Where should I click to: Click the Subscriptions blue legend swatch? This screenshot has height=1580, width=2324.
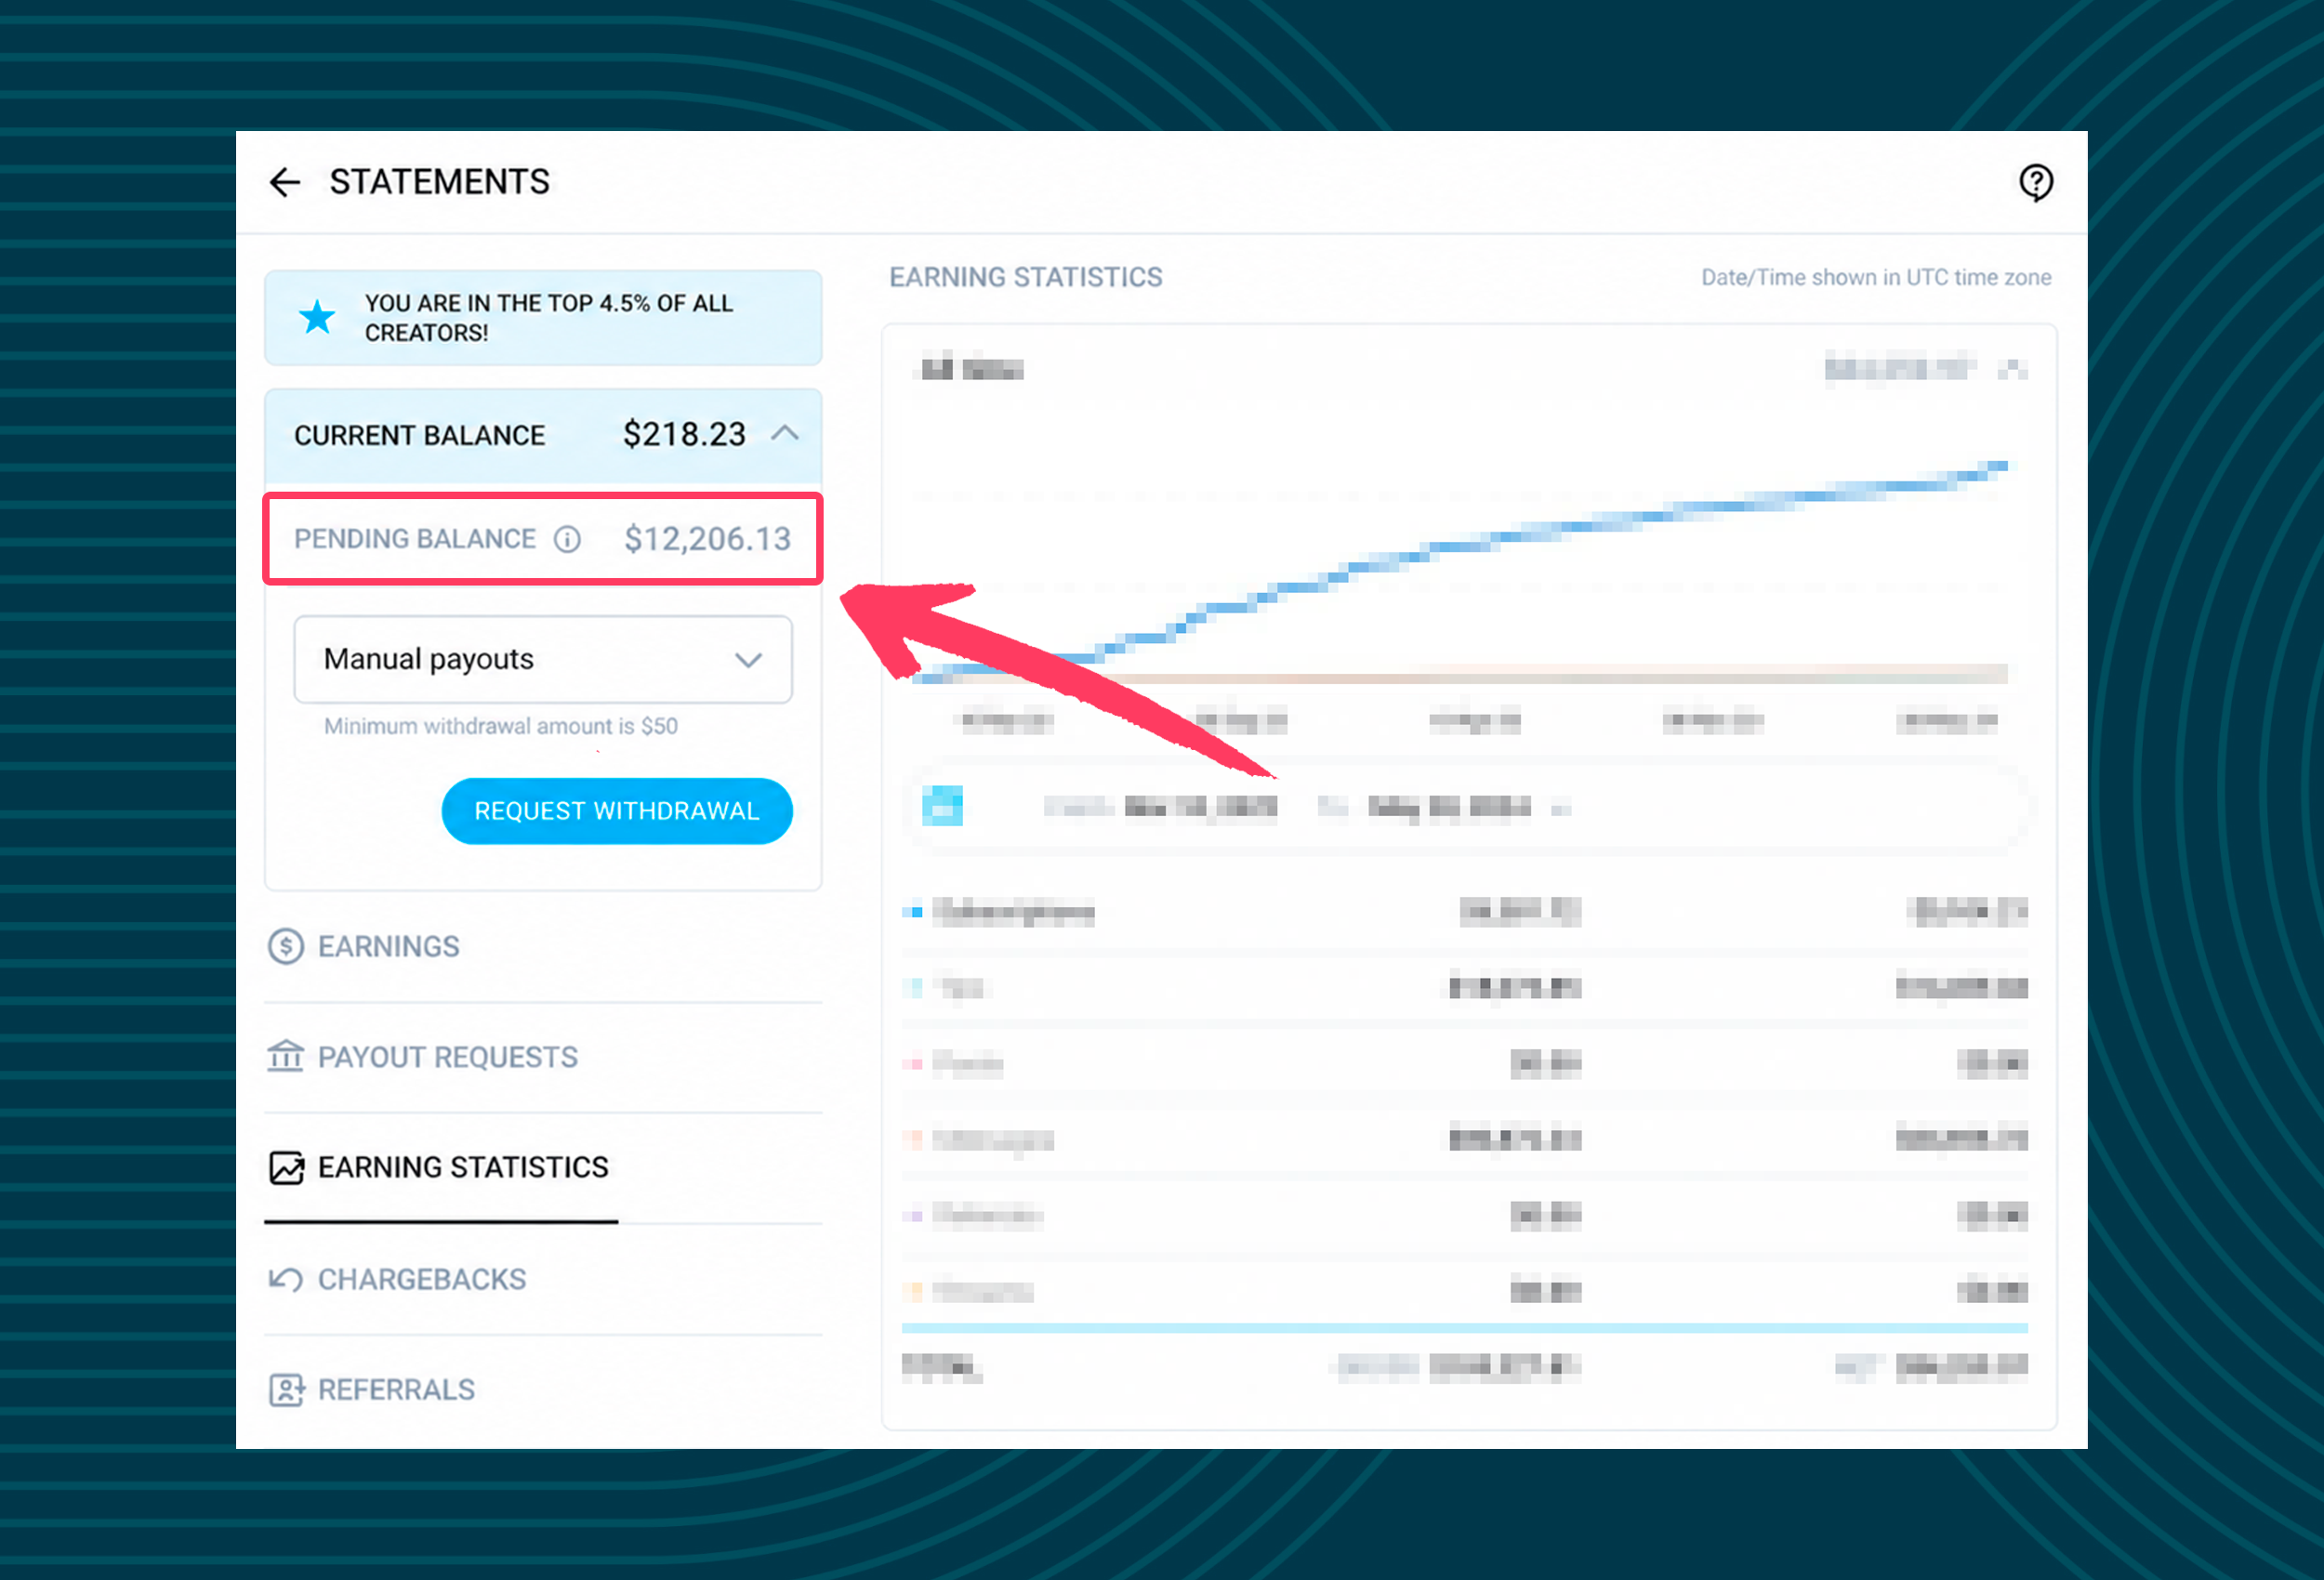912,911
